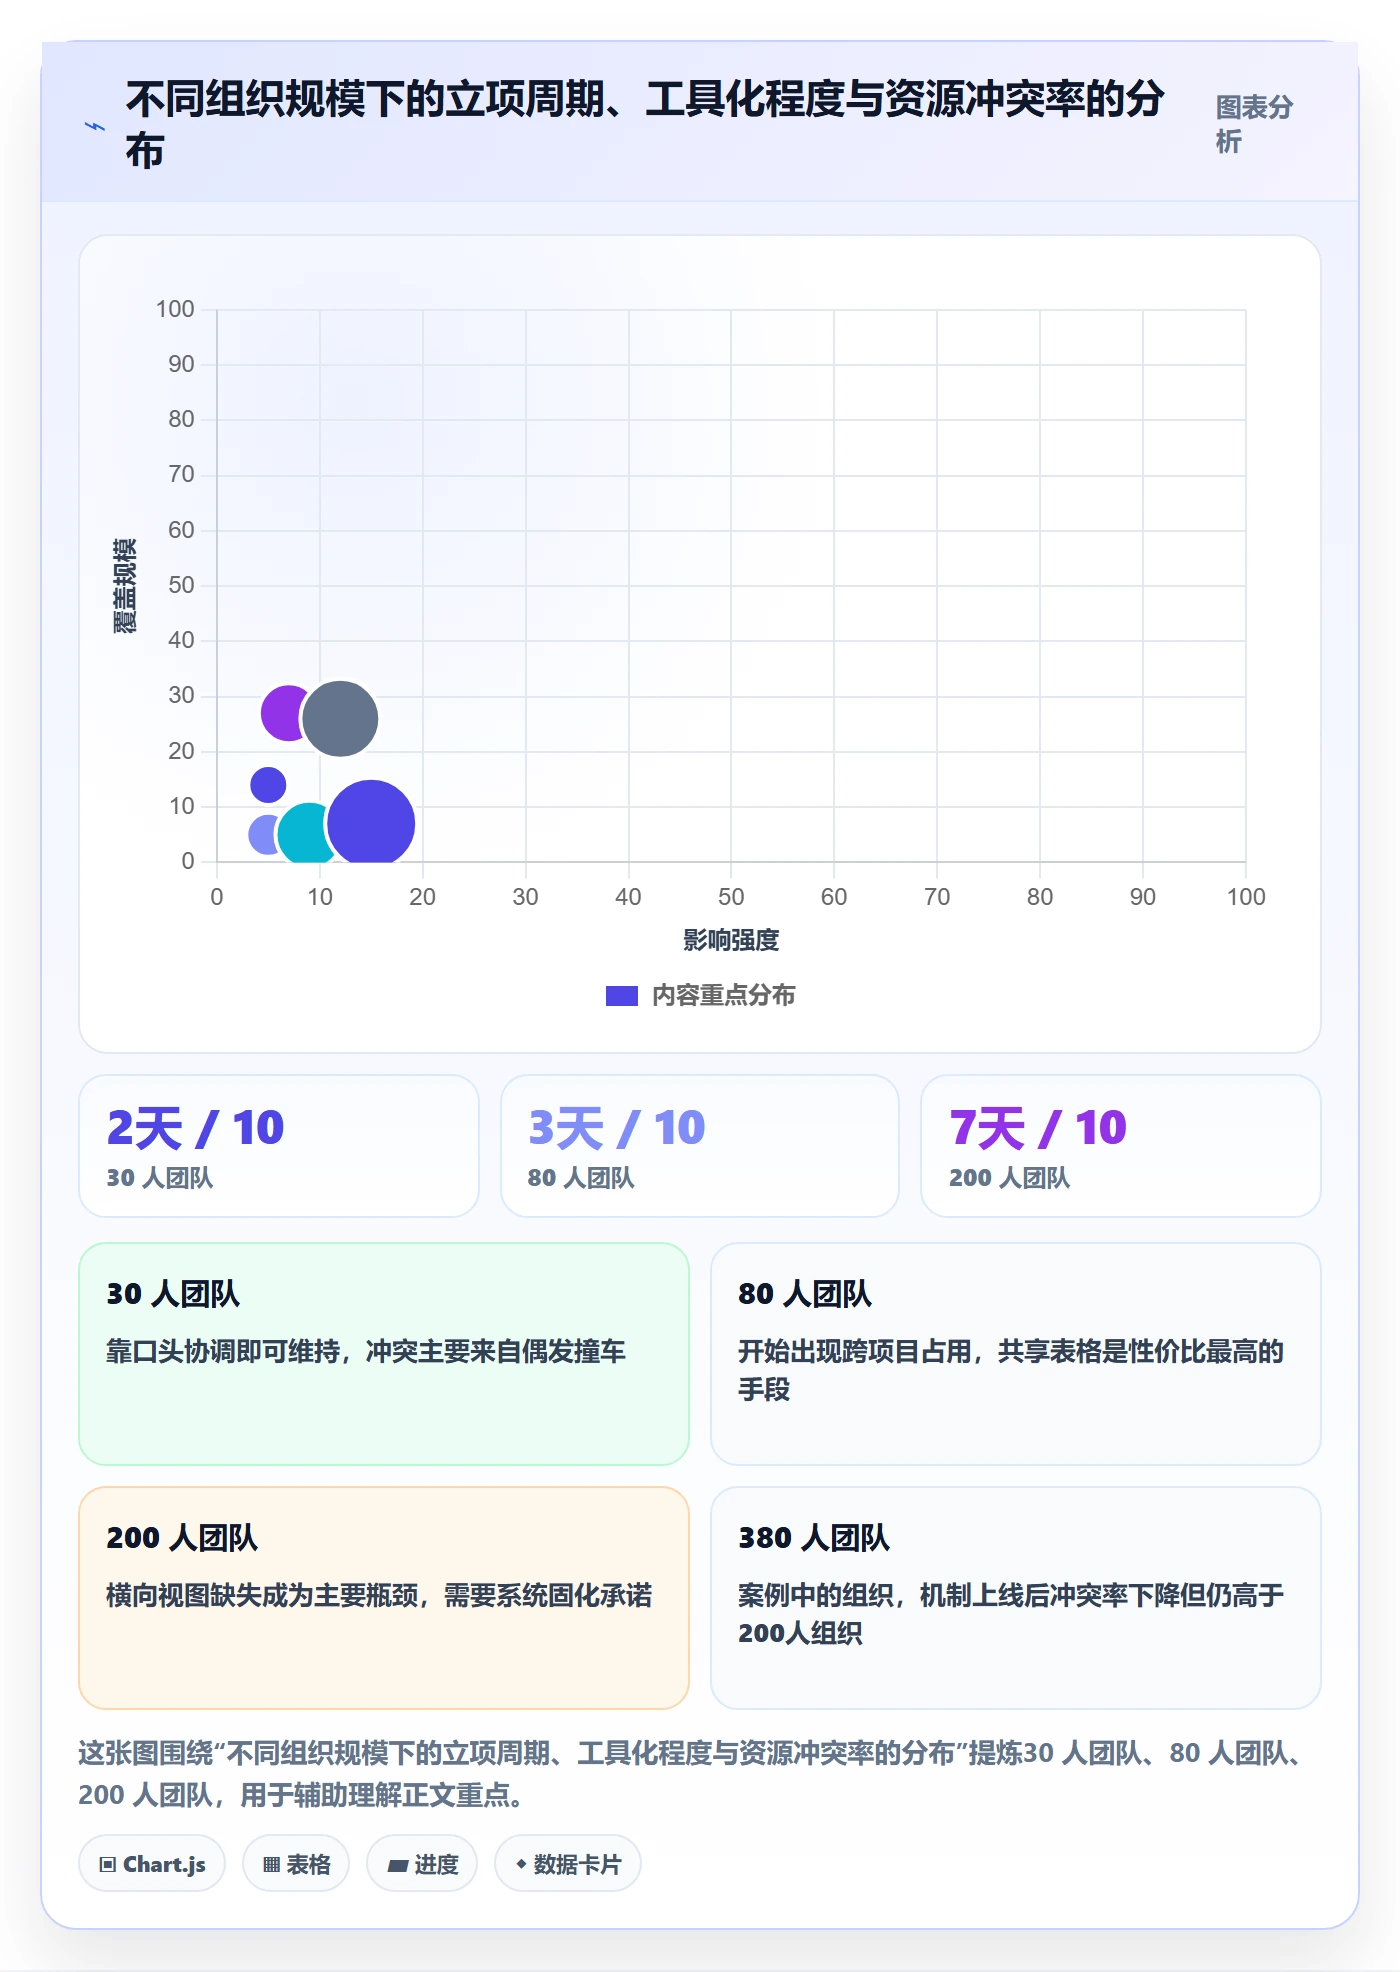Click the 覆盖规模 y-axis label
The height and width of the screenshot is (1972, 1400).
pos(125,586)
